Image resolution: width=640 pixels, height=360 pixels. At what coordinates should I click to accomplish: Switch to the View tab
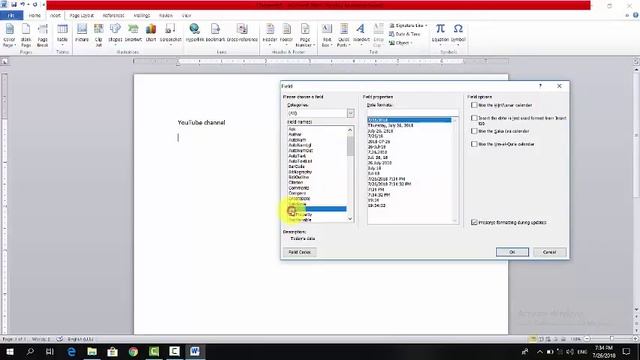tap(187, 15)
